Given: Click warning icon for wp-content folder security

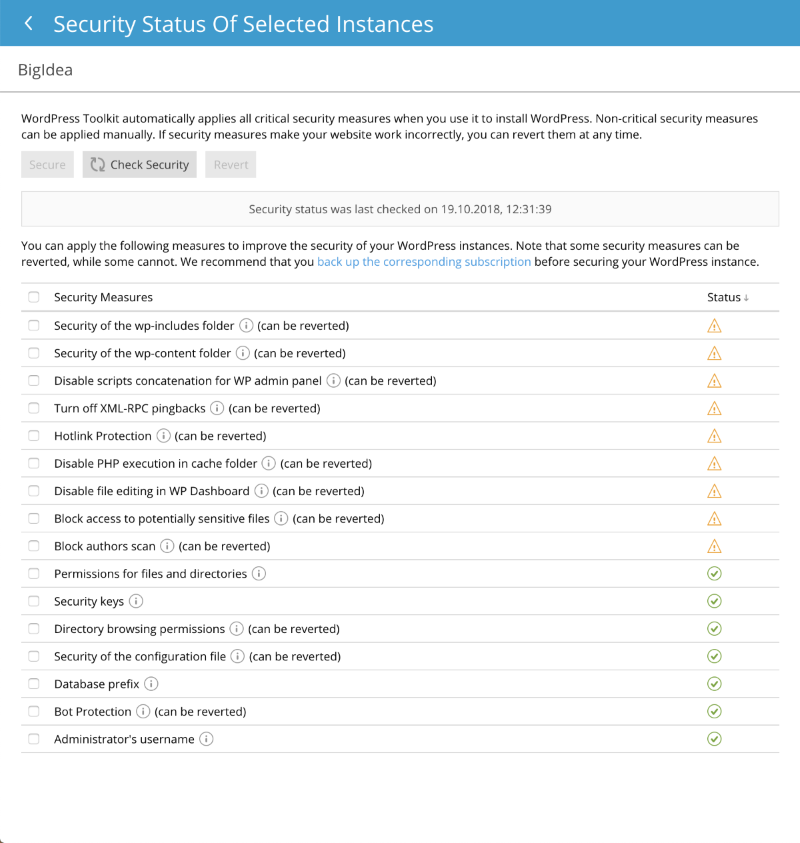Looking at the screenshot, I should point(714,353).
